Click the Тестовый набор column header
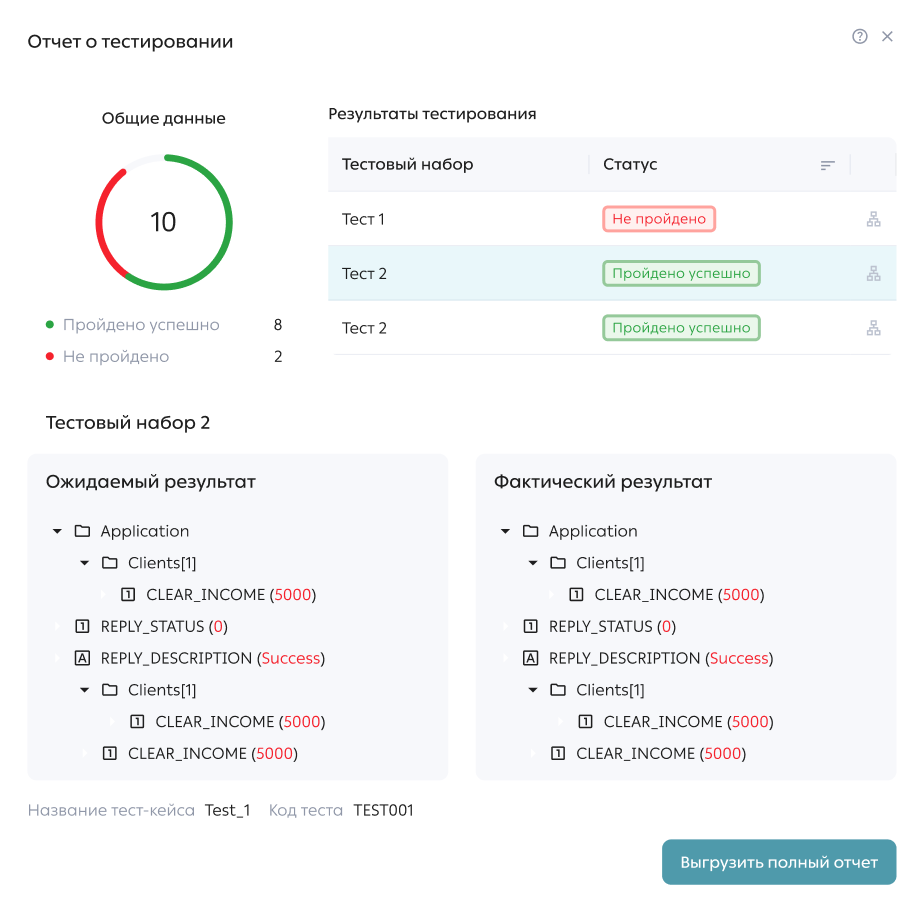924x912 pixels. [x=410, y=164]
